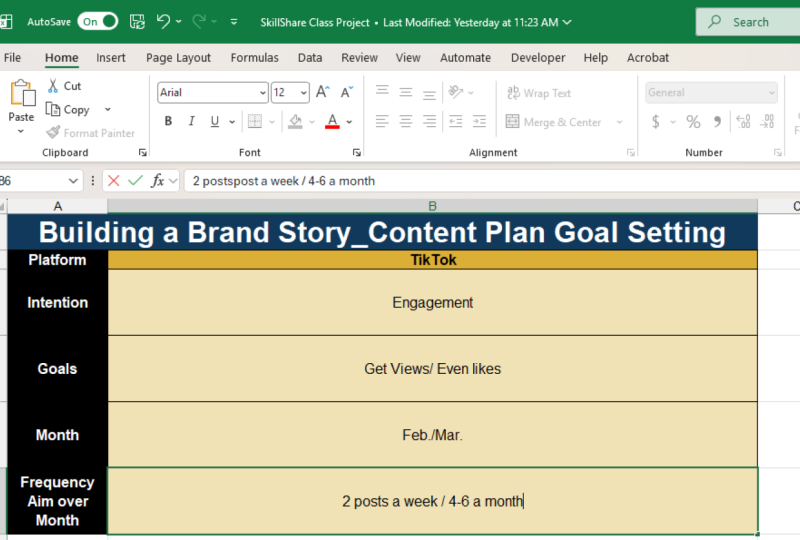Click the Increase Indent icon
800x540 pixels.
479,121
